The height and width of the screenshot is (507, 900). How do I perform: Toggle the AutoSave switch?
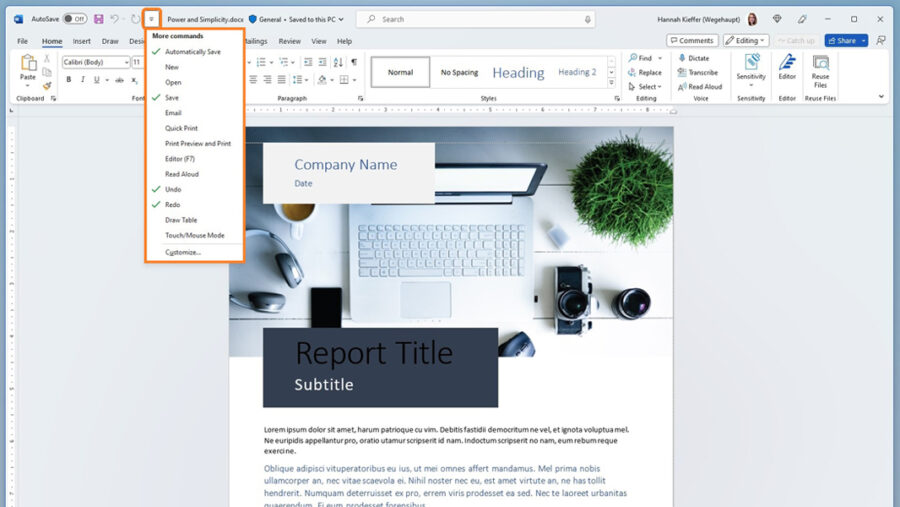coord(75,19)
